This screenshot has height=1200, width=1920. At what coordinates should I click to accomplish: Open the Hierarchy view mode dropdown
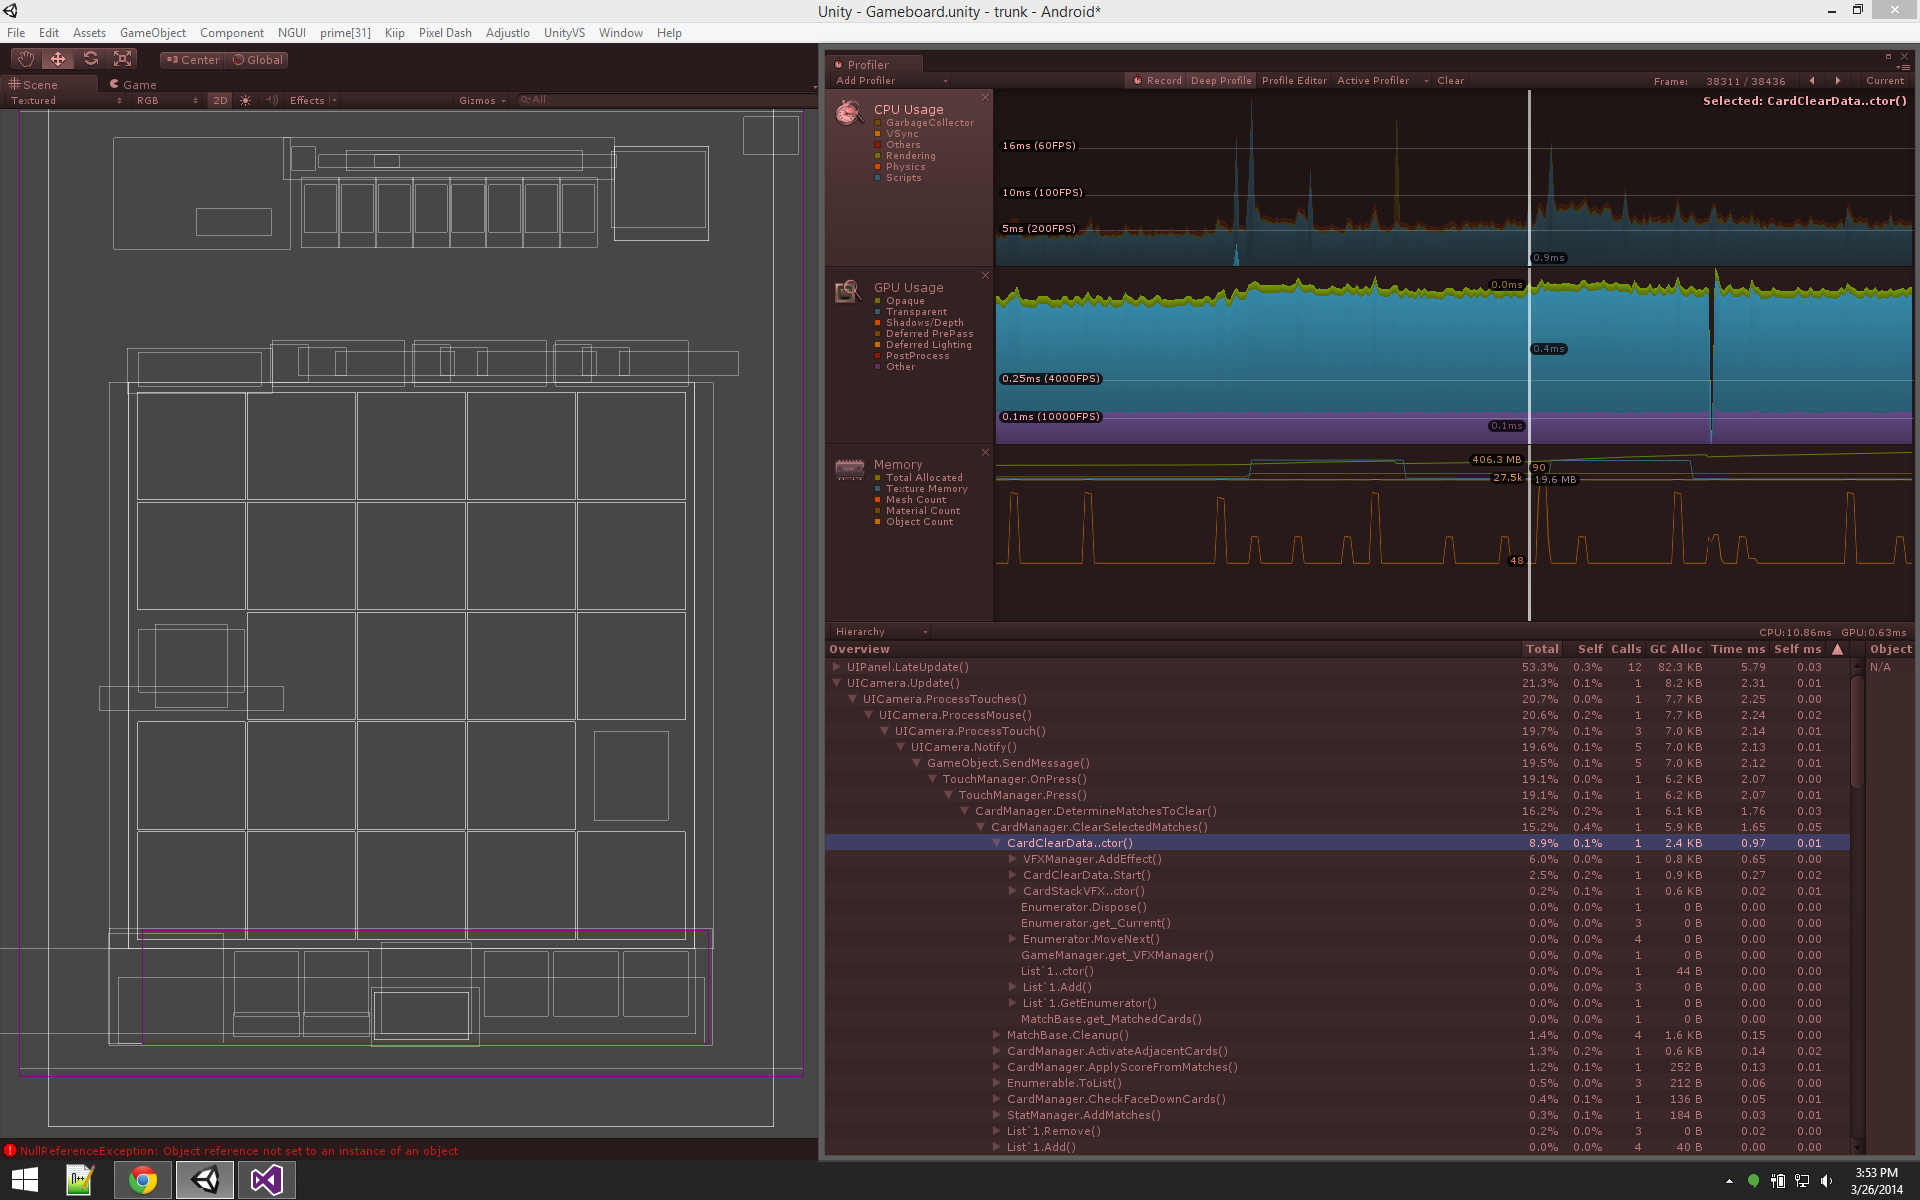tap(881, 632)
